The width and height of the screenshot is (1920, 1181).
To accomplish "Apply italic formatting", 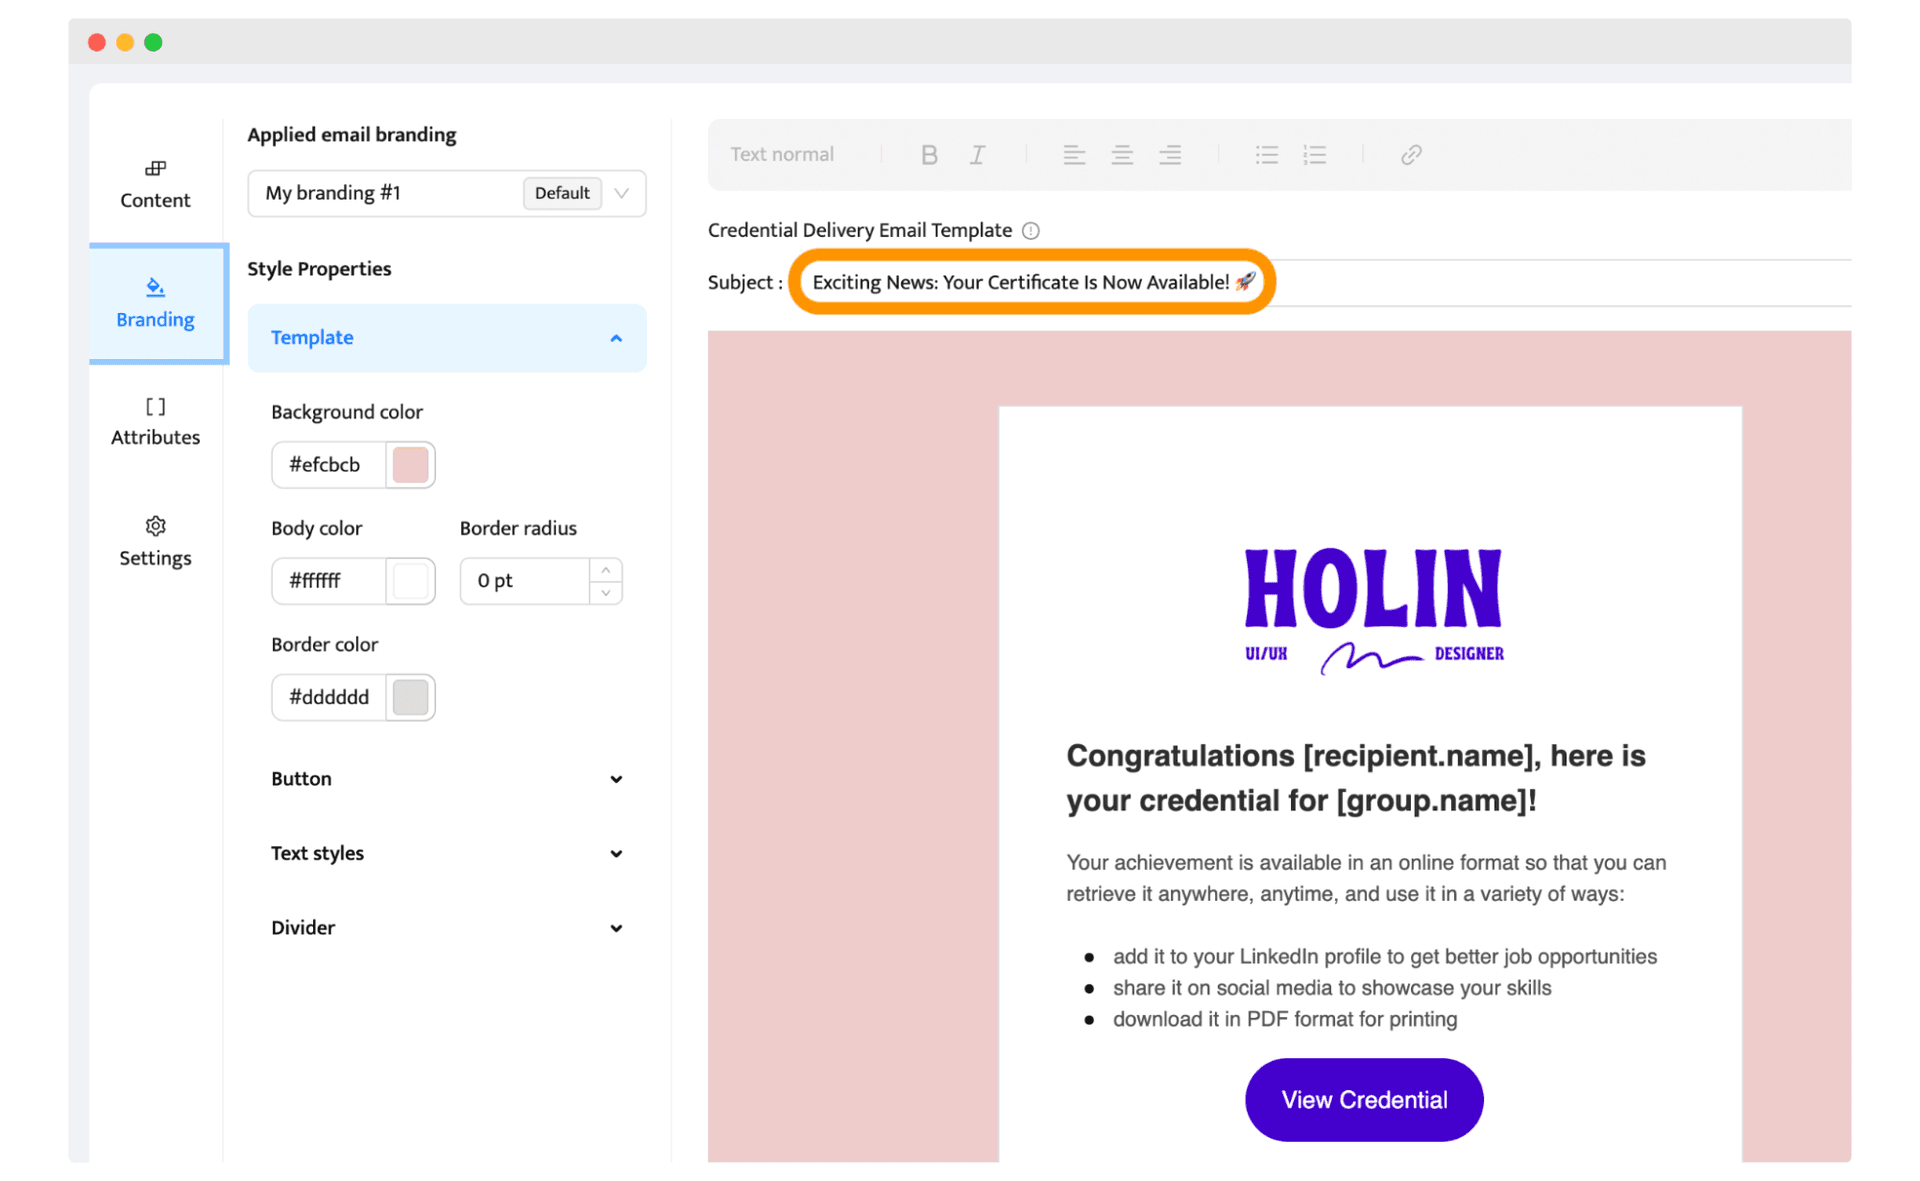I will pyautogui.click(x=976, y=154).
